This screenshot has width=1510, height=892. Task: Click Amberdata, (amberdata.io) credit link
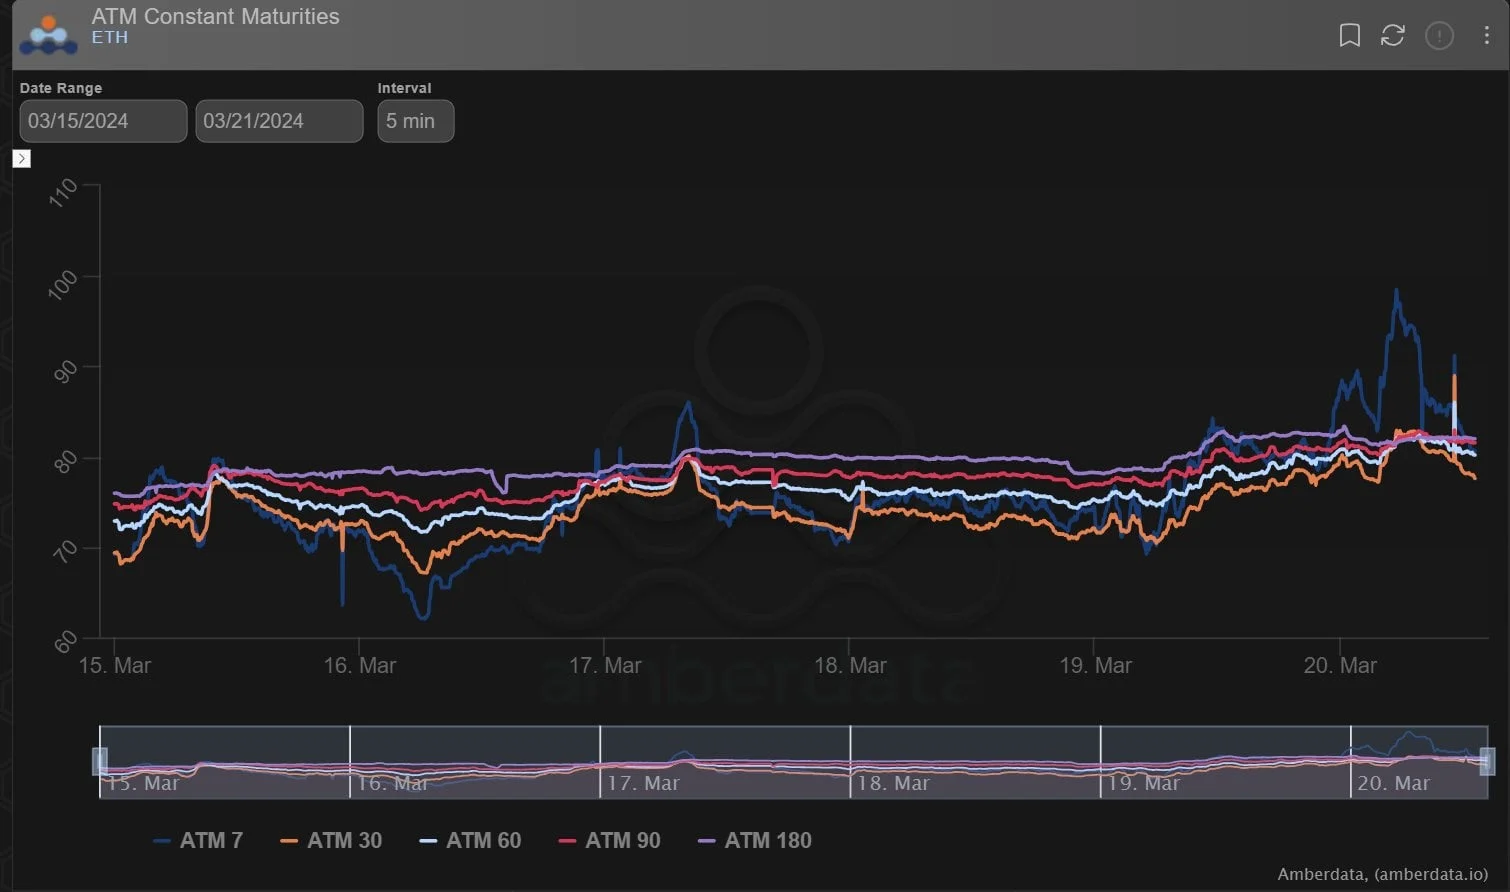(x=1382, y=874)
